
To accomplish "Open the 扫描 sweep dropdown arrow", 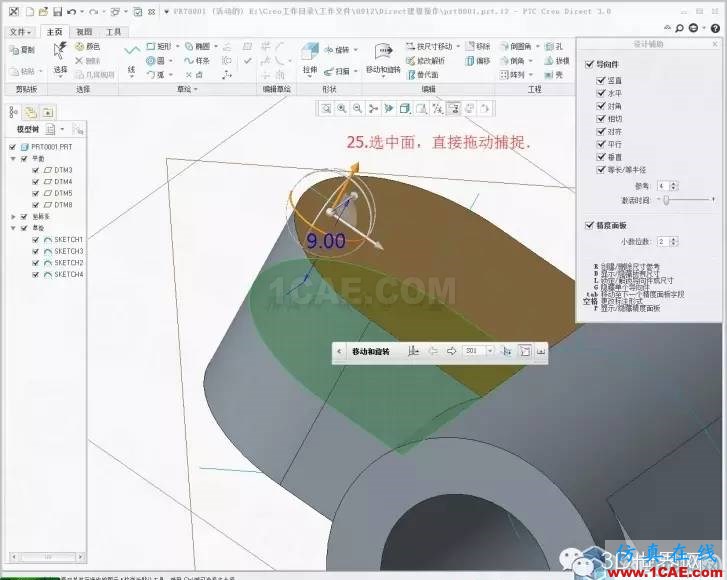I will pos(356,71).
